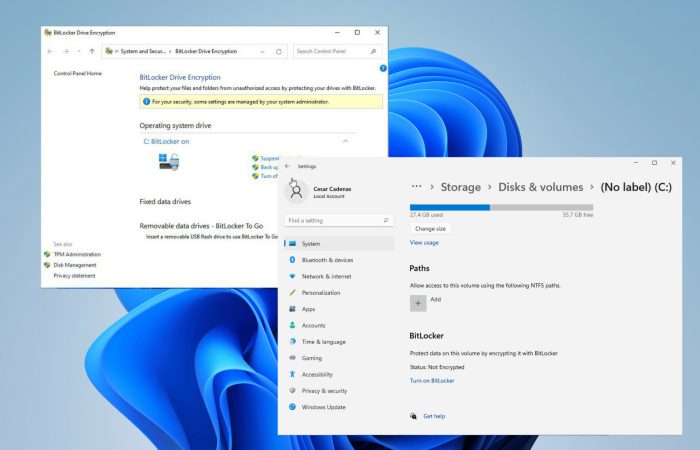Screen dimensions: 700x450
Task: Click 'Status: Not Encrypted' text
Action: click(x=437, y=367)
